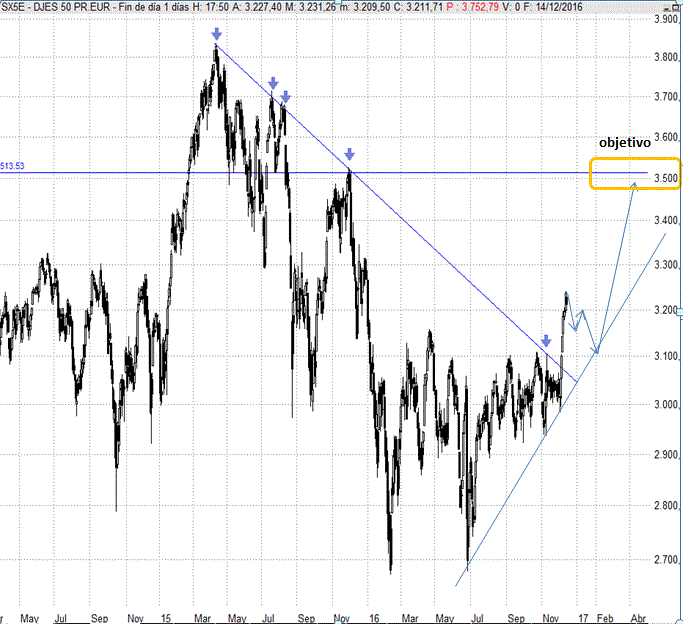Click the year 15 label on time axis
The height and width of the screenshot is (624, 683).
pos(166,618)
